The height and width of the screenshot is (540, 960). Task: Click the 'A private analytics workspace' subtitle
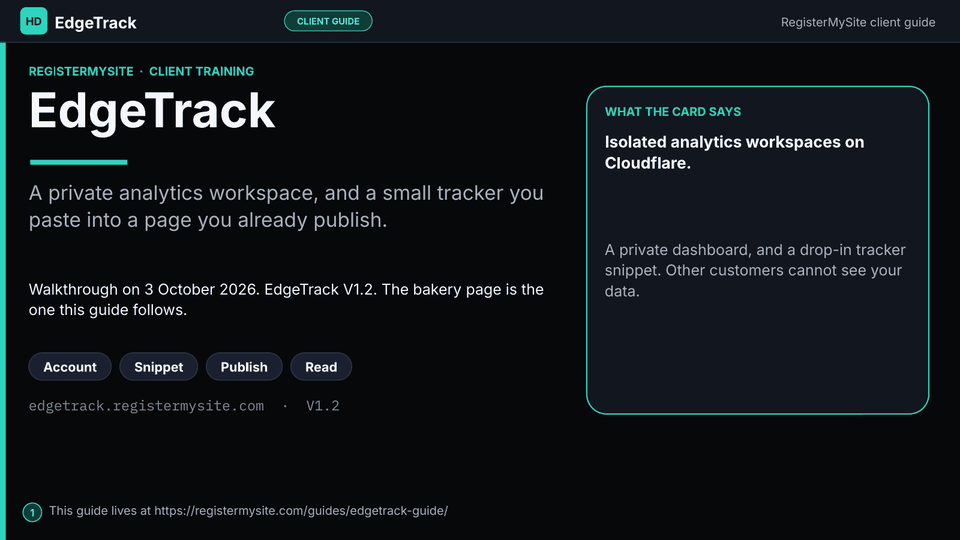(286, 206)
